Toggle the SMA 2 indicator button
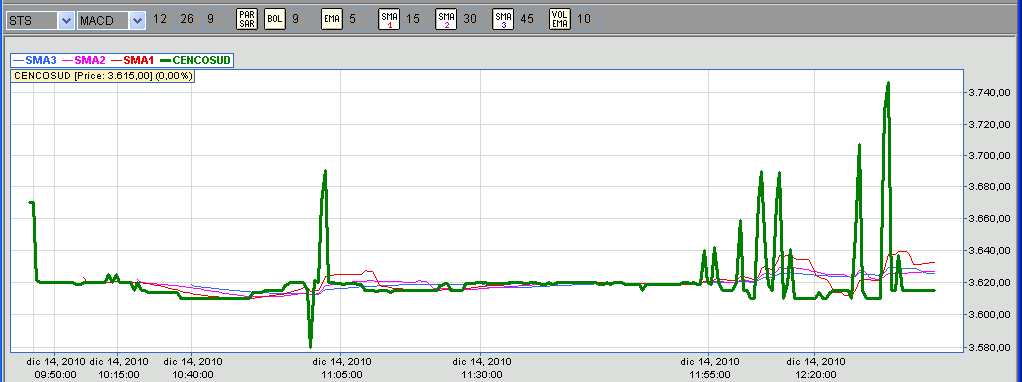 446,19
